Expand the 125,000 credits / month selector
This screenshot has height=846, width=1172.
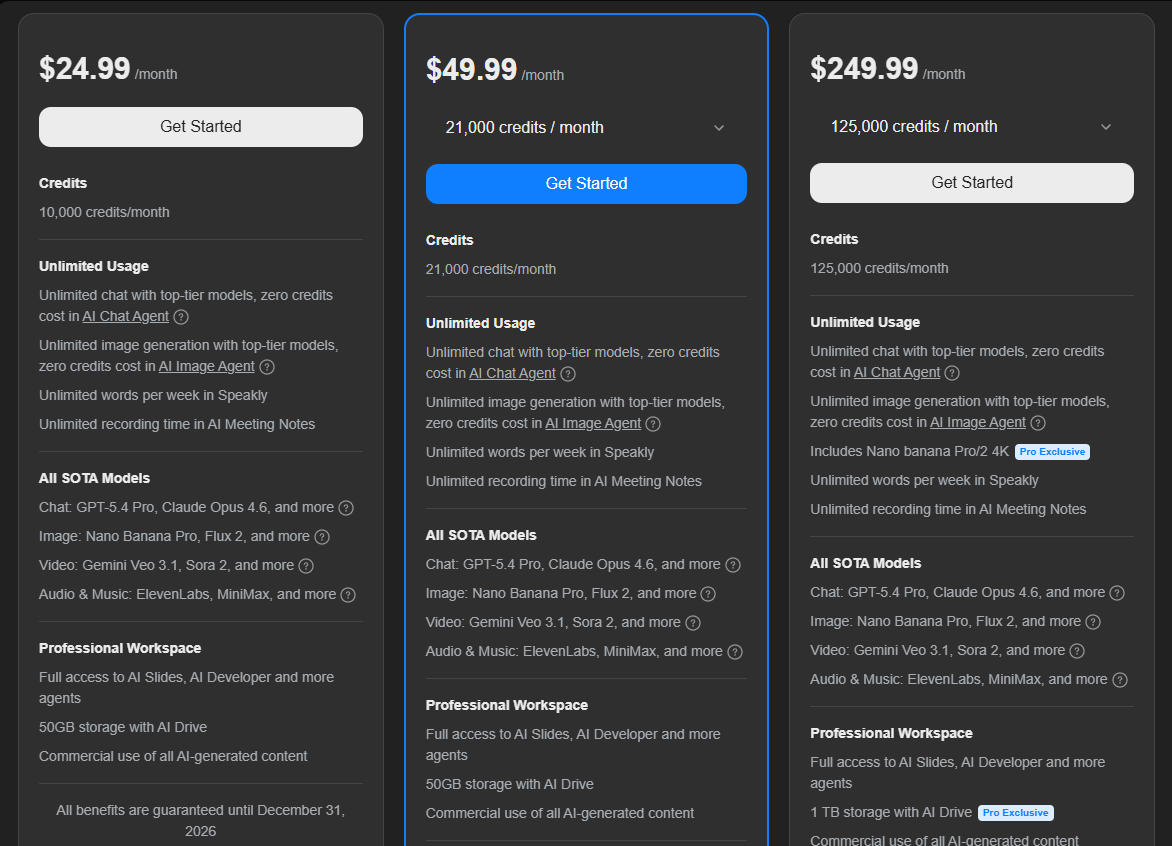point(971,127)
